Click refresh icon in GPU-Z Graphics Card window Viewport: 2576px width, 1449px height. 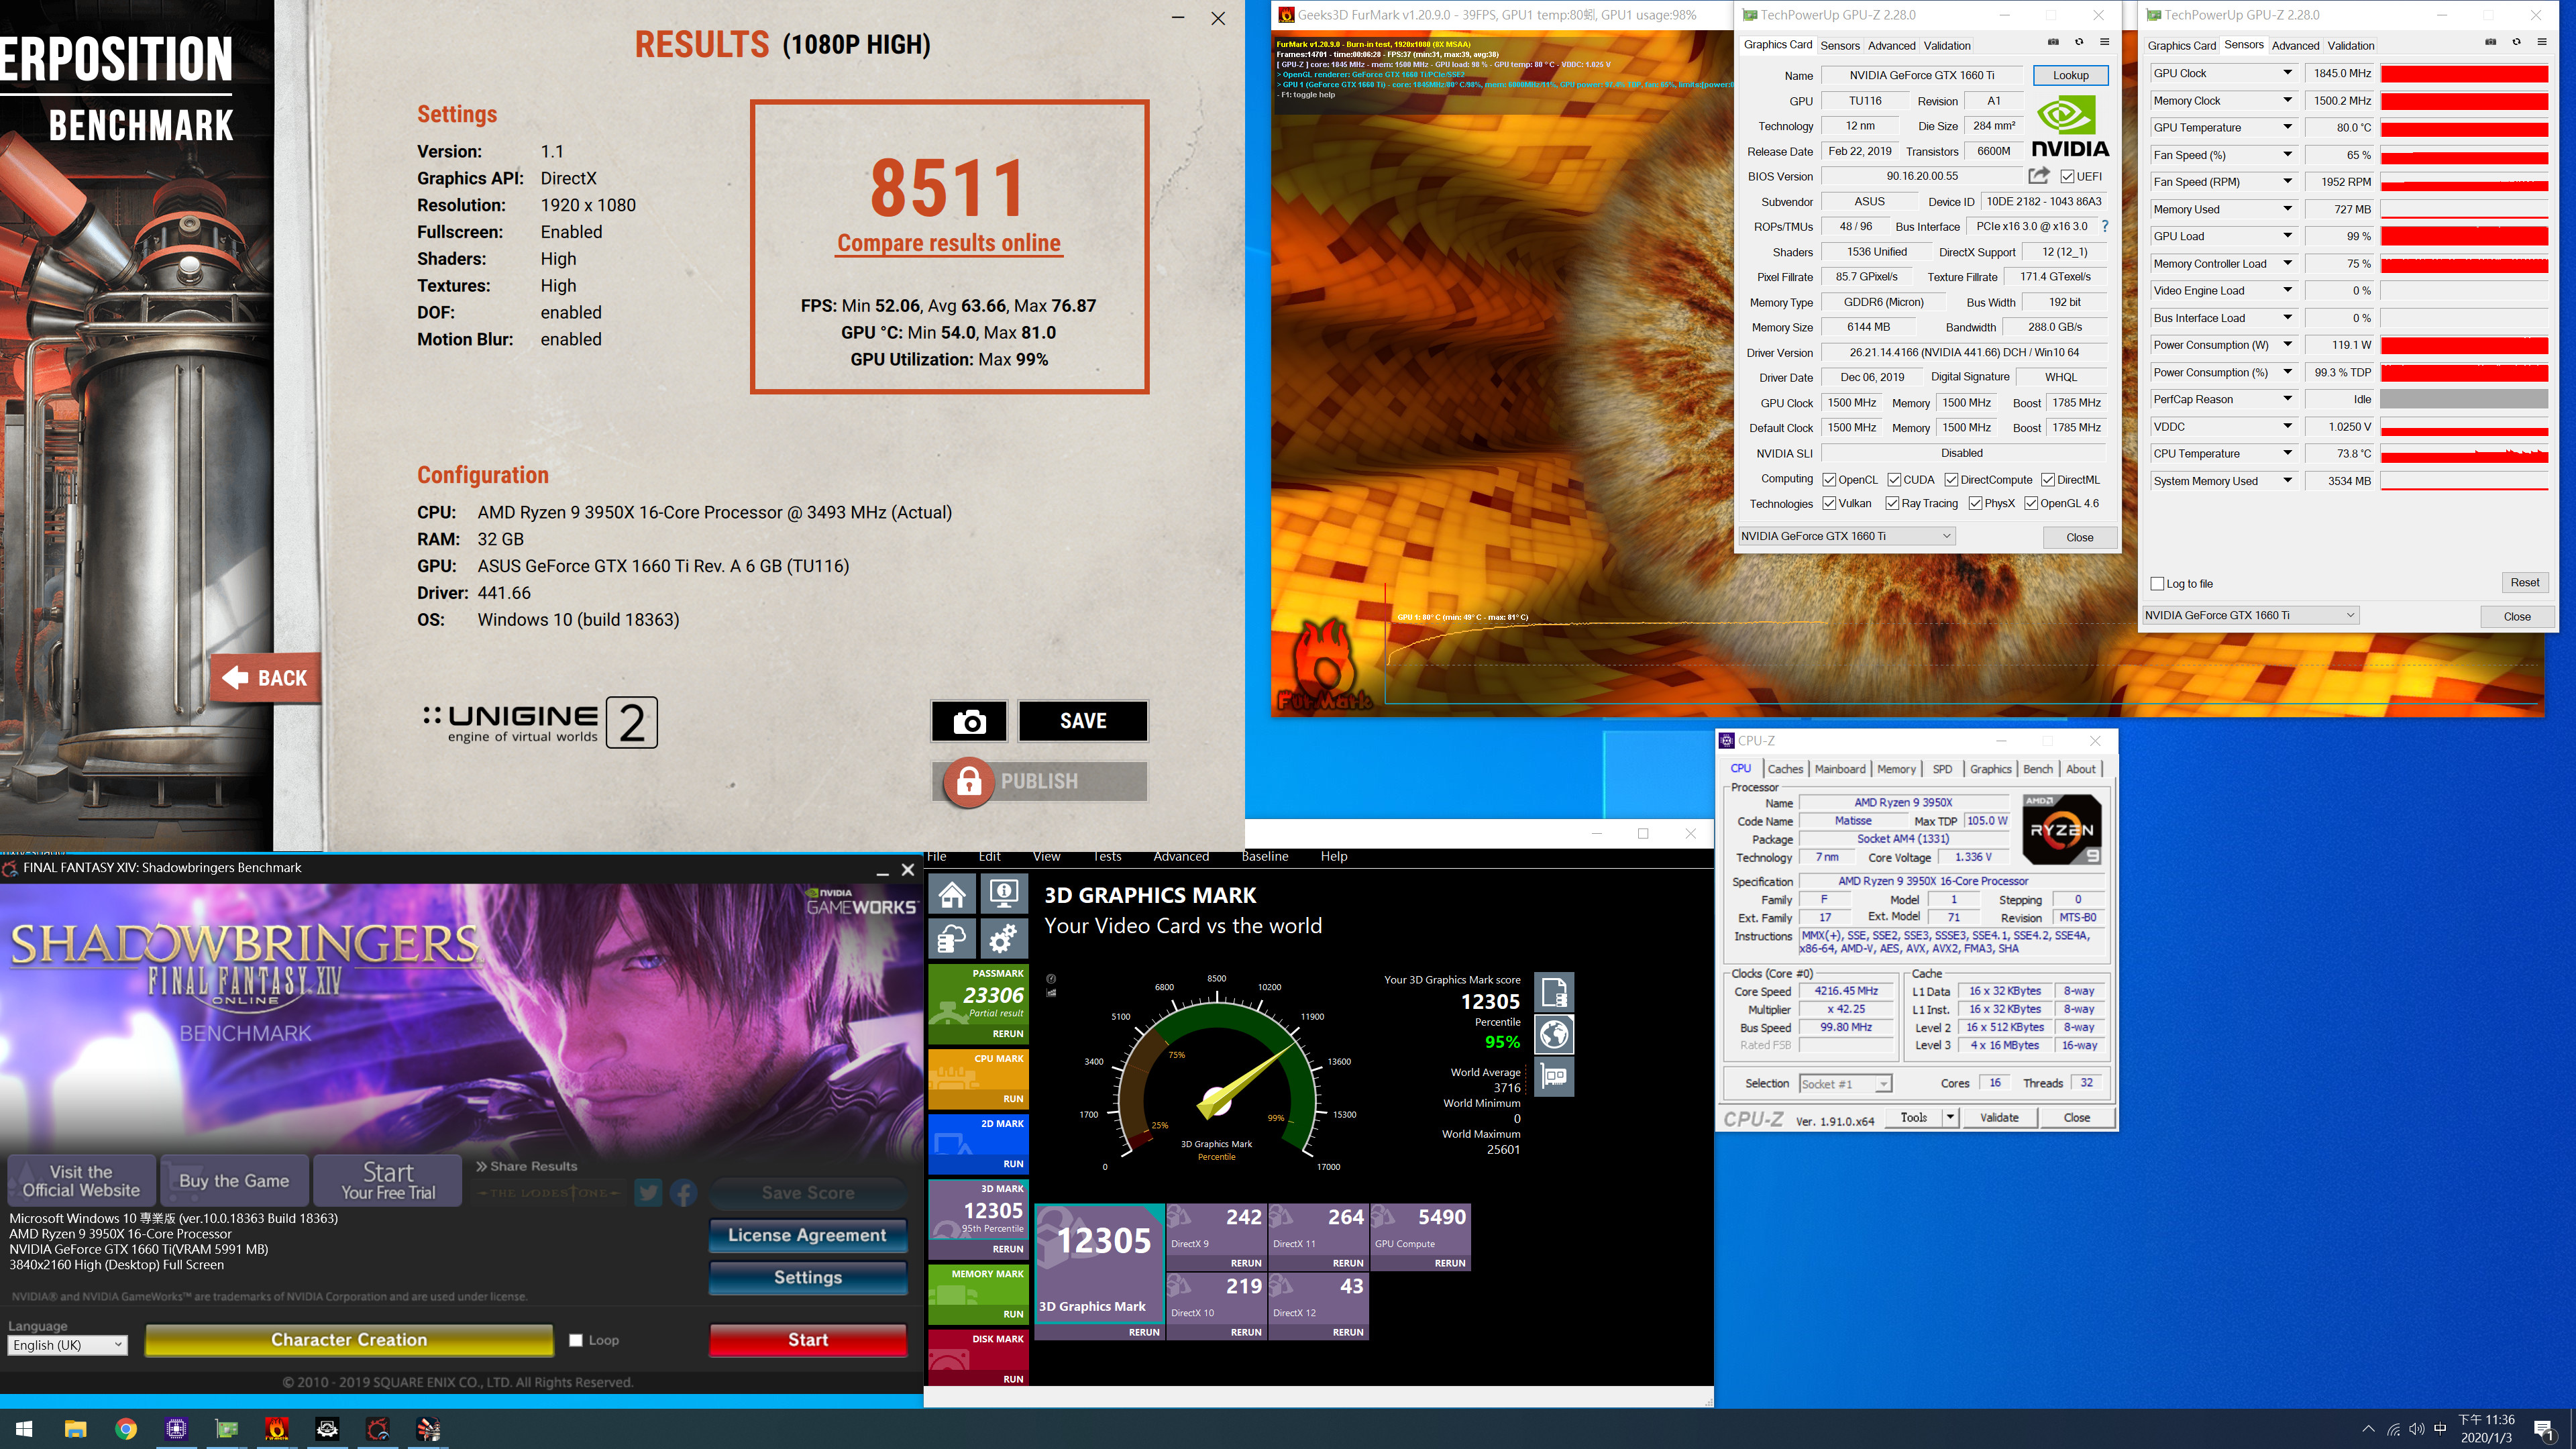(x=2079, y=42)
